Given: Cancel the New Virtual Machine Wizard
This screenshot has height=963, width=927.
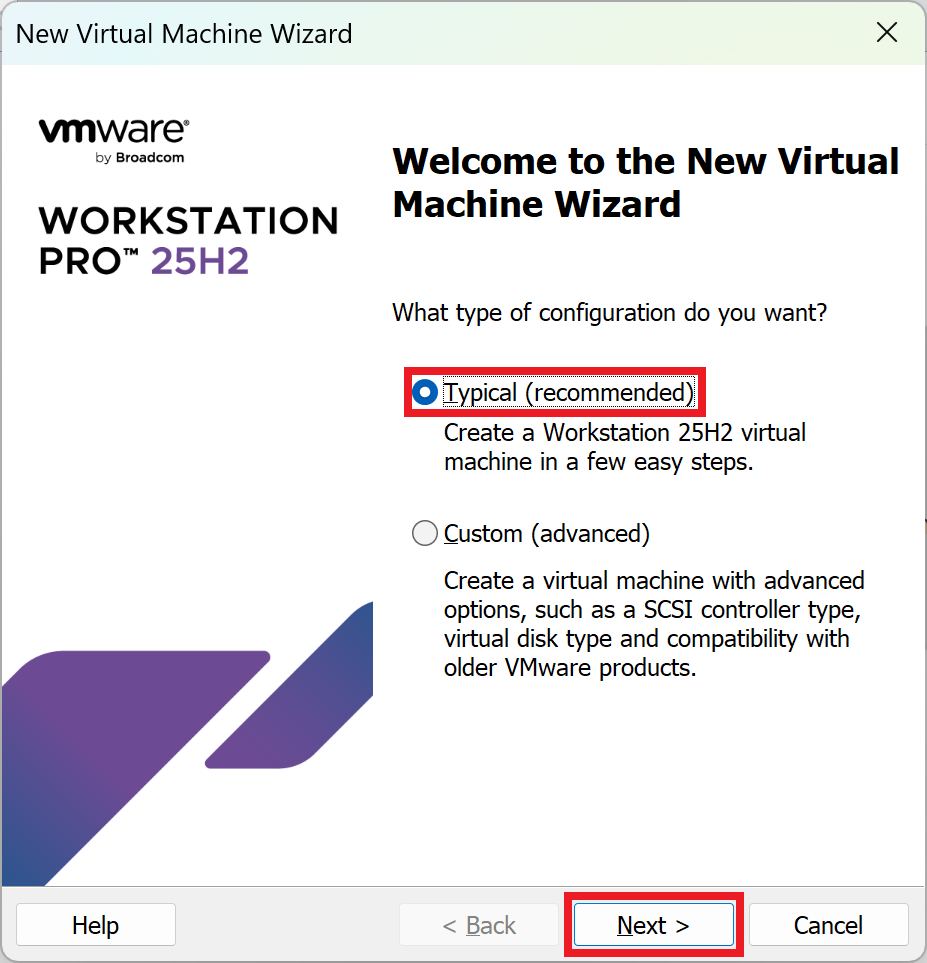Looking at the screenshot, I should point(828,926).
